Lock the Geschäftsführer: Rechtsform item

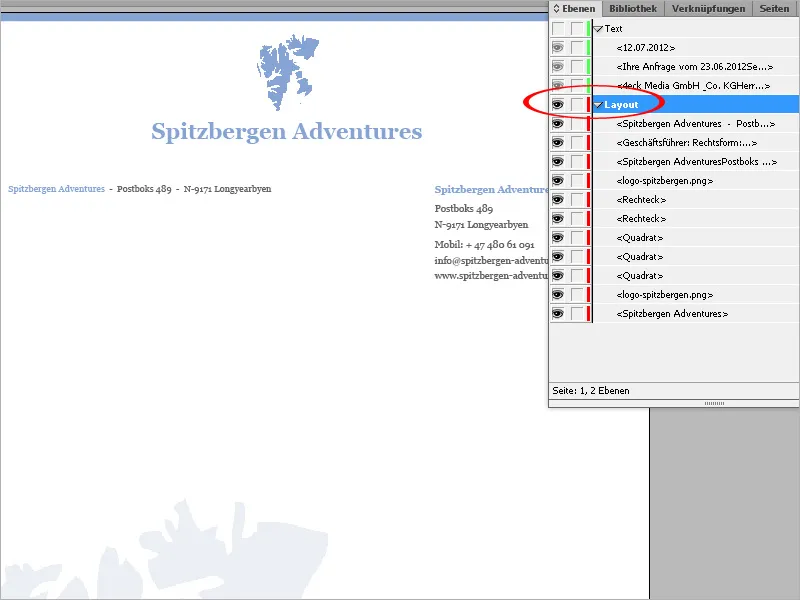point(577,142)
